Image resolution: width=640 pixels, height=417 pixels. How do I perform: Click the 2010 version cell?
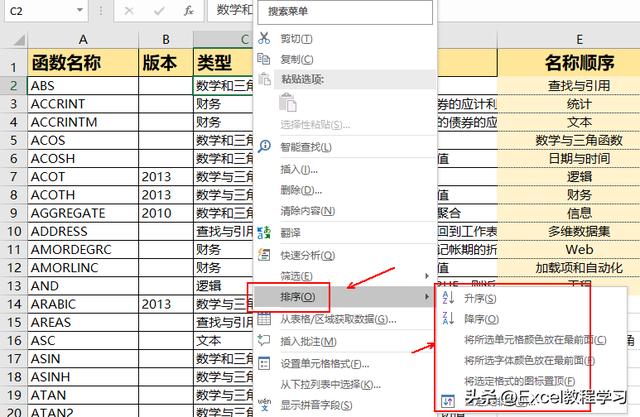(166, 213)
